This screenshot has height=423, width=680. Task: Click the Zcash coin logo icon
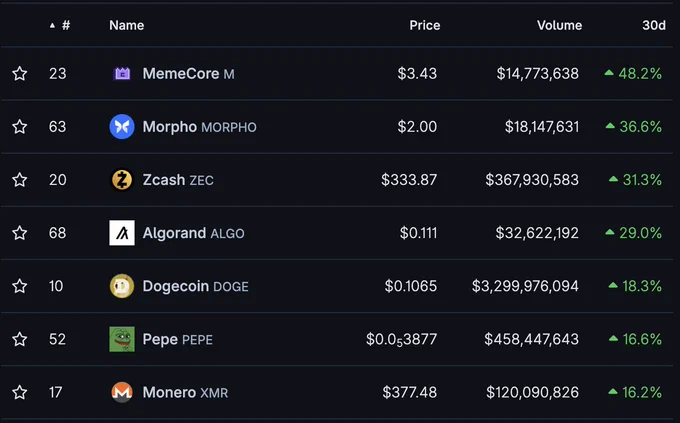pos(122,180)
